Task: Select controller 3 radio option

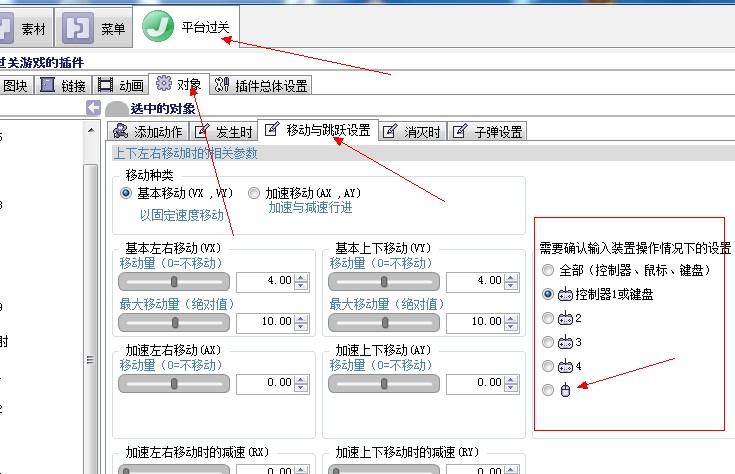Action: pyautogui.click(x=548, y=342)
